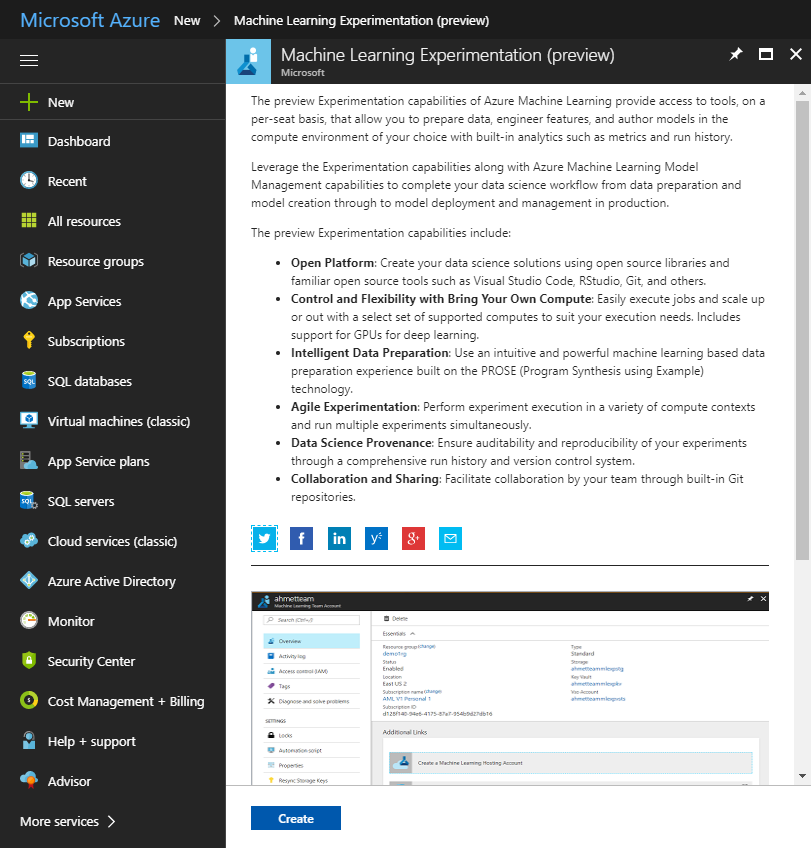Expand More services
This screenshot has width=811, height=848.
(x=60, y=821)
